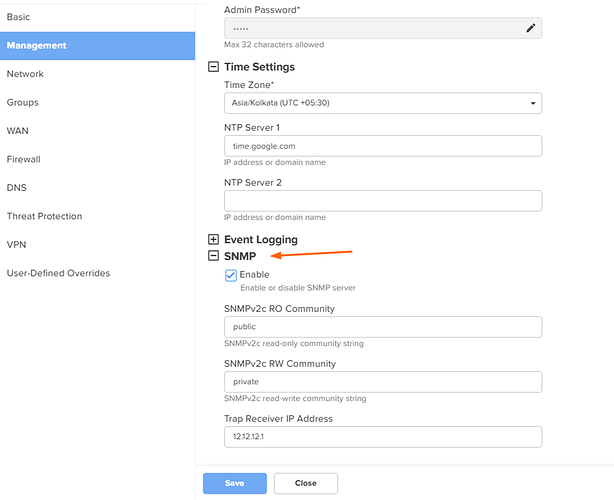The image size is (614, 500).
Task: Expand the Event Logging section
Action: pos(213,240)
